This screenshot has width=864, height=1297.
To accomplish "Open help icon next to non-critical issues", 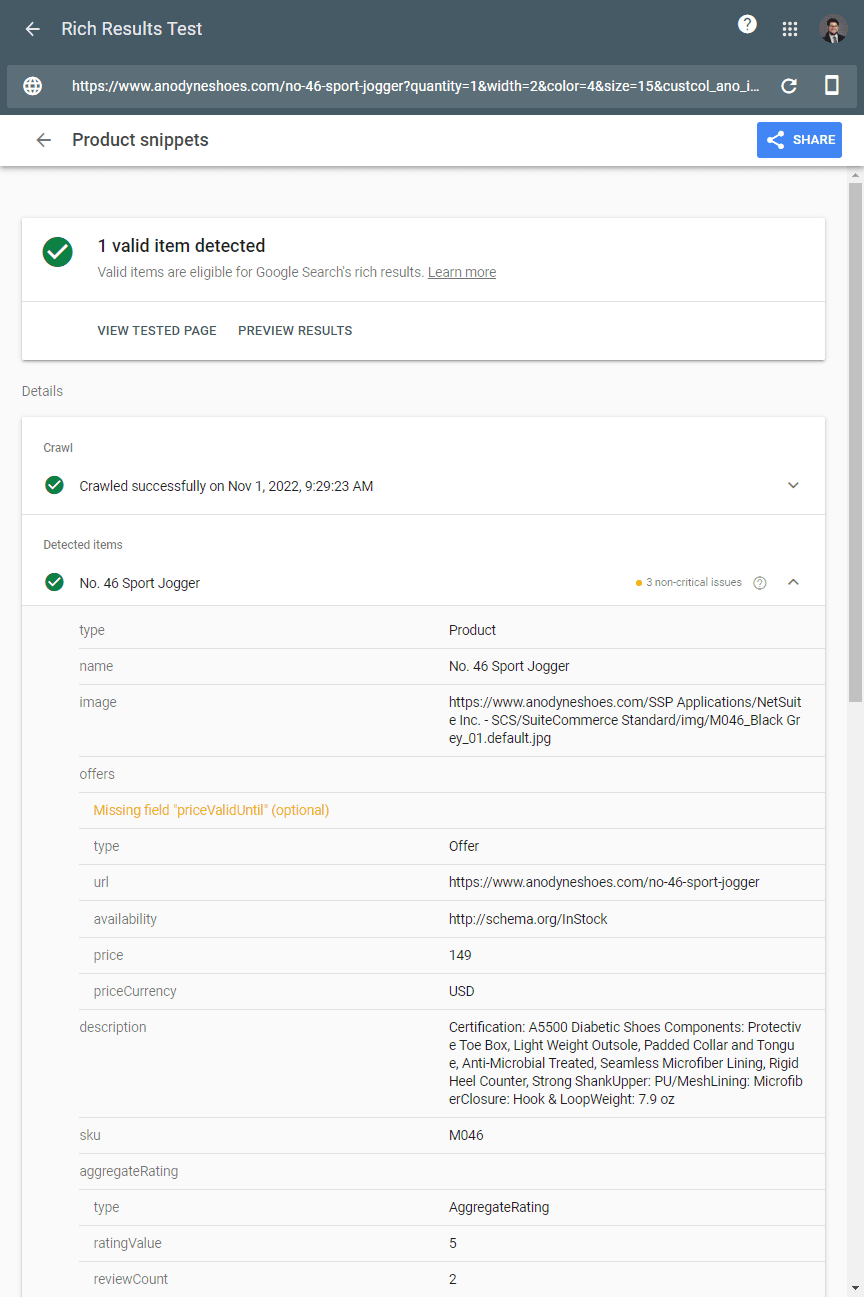I will click(x=760, y=583).
